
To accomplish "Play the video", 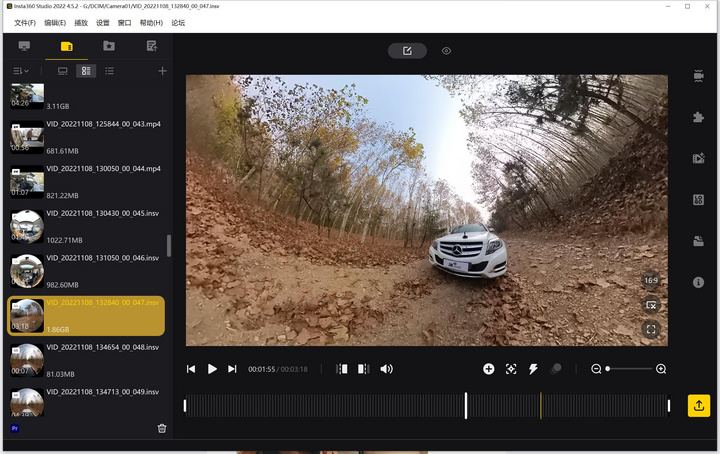I will [212, 369].
